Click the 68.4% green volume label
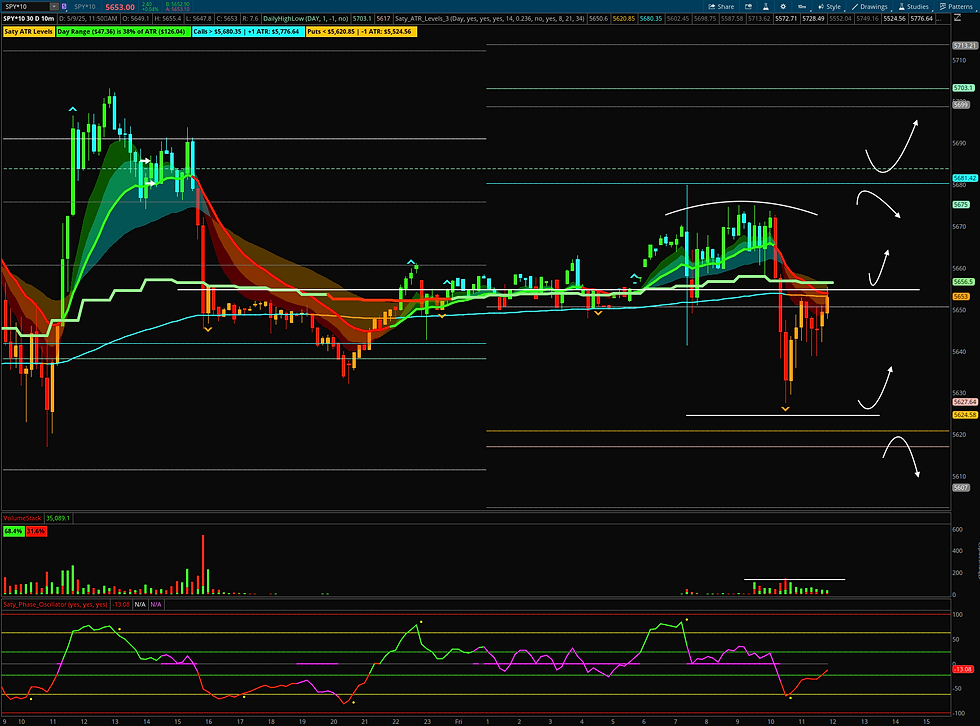Image resolution: width=980 pixels, height=726 pixels. [13, 531]
